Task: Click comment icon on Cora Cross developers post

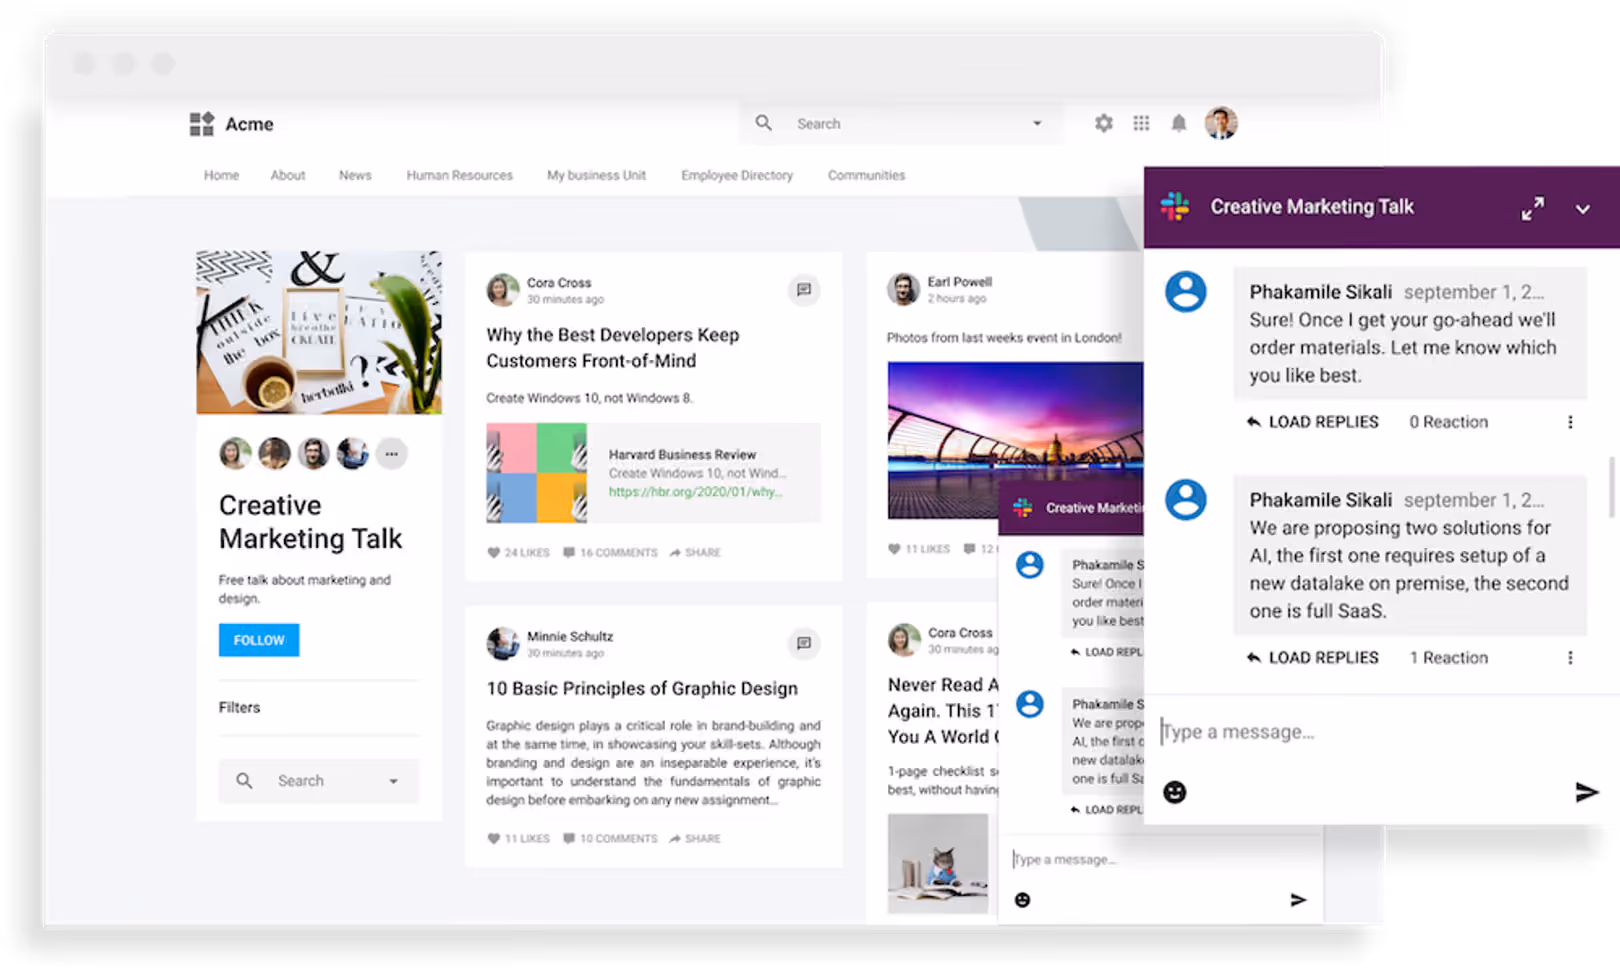Action: [803, 290]
